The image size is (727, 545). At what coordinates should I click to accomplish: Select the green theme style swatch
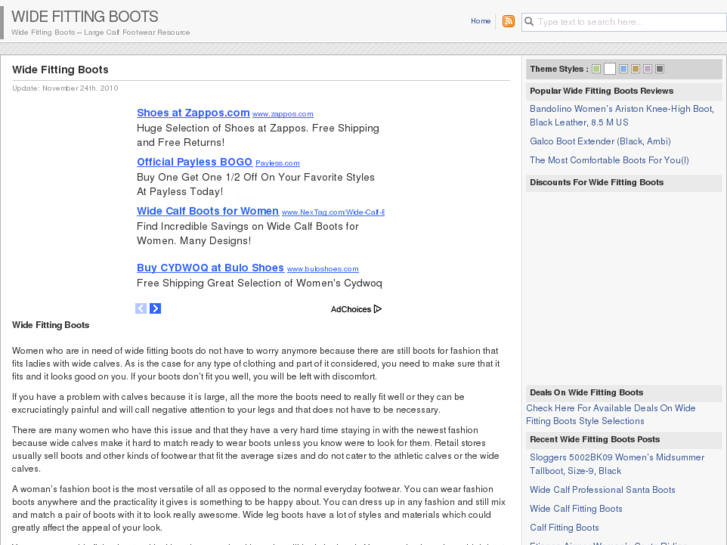pyautogui.click(x=596, y=69)
